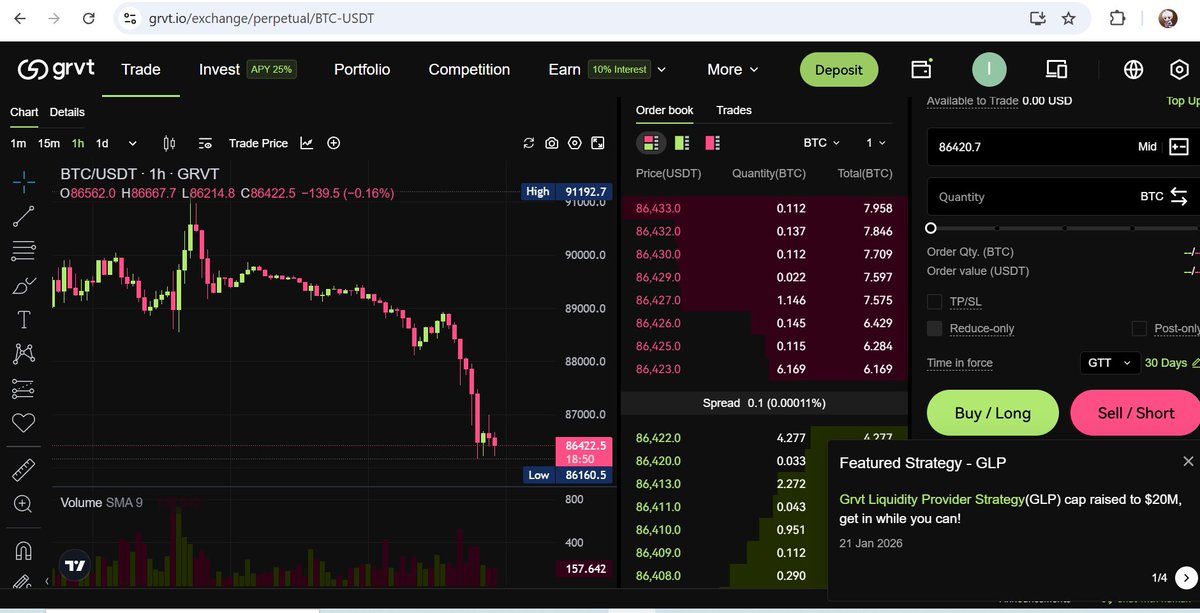The width and height of the screenshot is (1200, 613).
Task: Expand the More menu in header
Action: point(732,69)
